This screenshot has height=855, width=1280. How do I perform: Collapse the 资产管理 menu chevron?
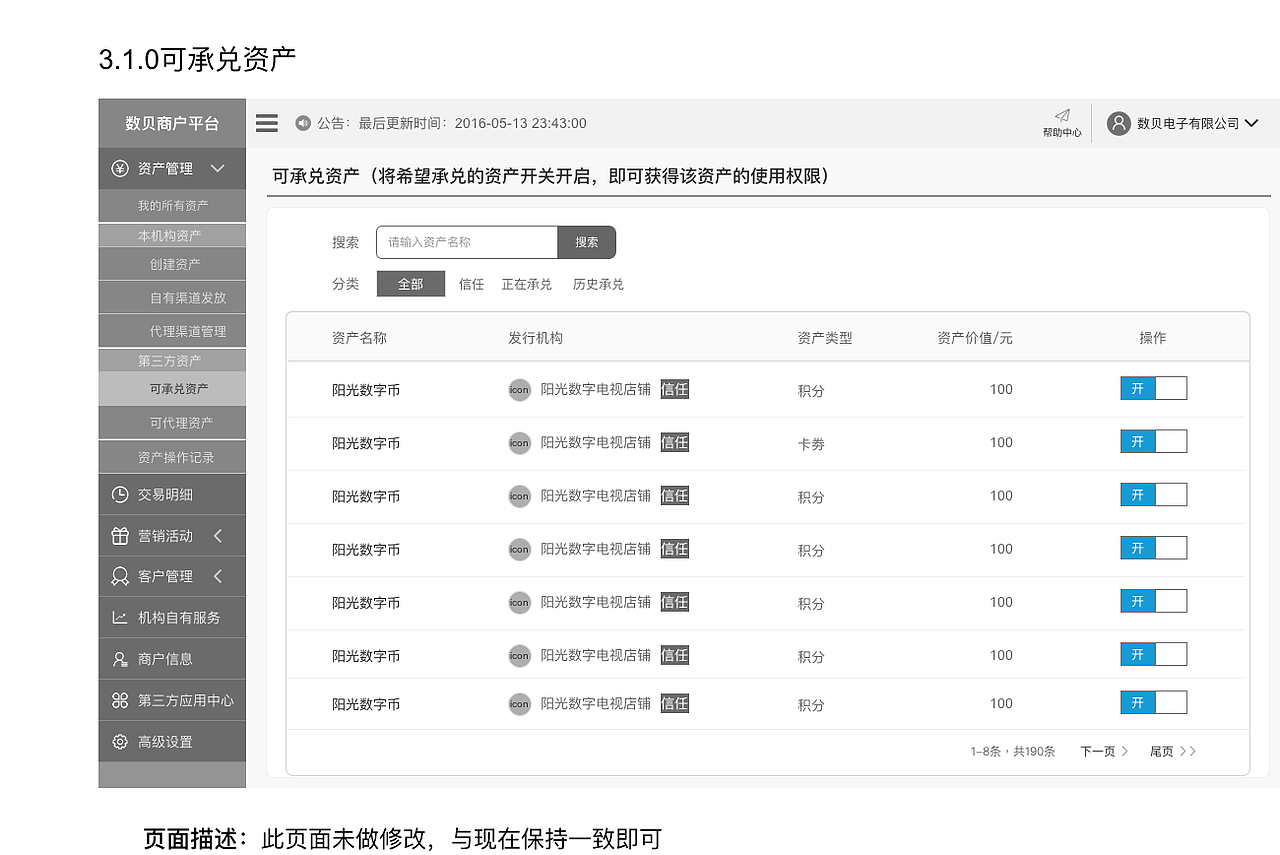pyautogui.click(x=218, y=168)
